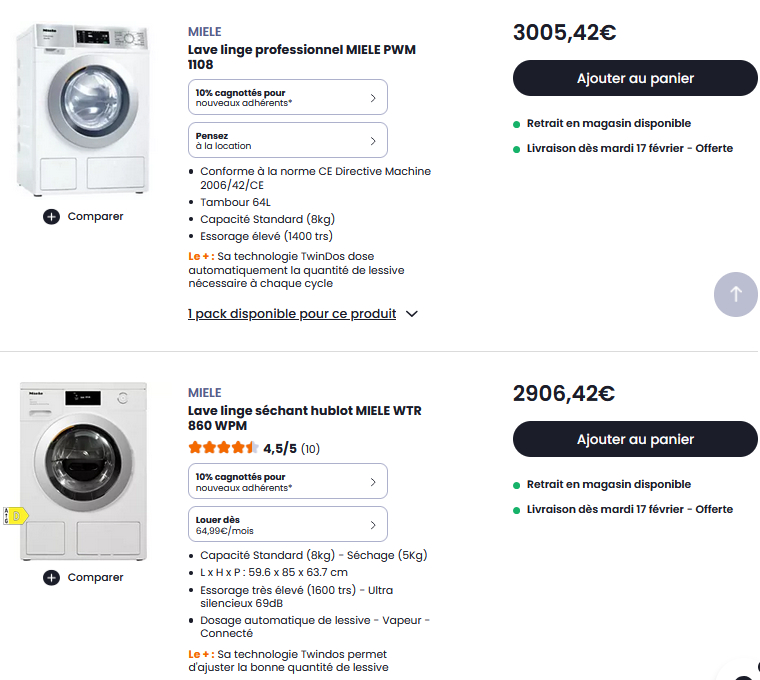Screen dimensions: 760x680
Task: Click the PWM 1108 washing machine image
Action: (x=84, y=108)
